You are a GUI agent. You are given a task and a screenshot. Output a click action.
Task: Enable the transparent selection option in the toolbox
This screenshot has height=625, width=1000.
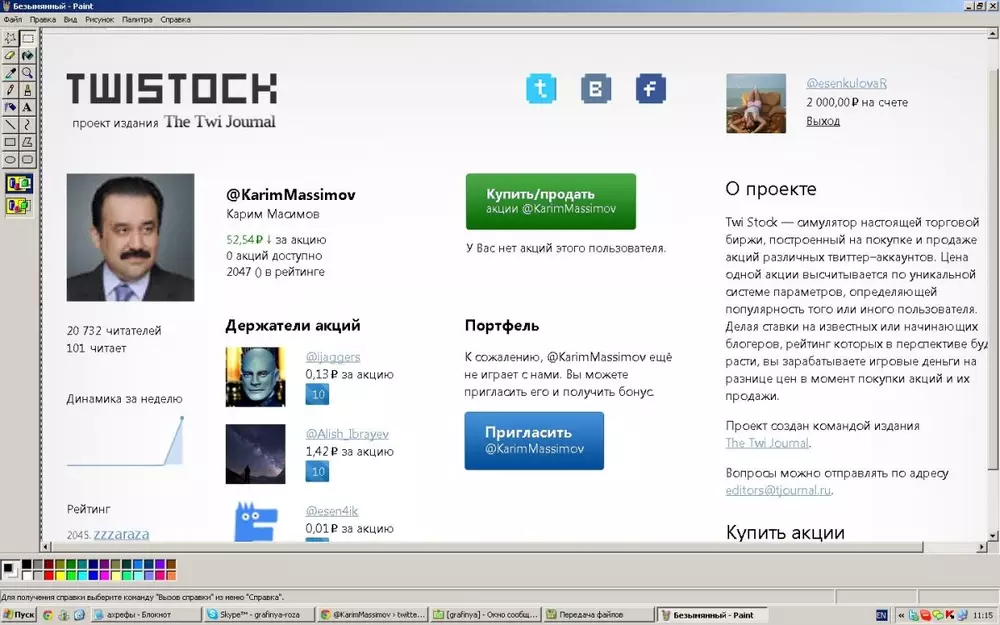(x=19, y=206)
